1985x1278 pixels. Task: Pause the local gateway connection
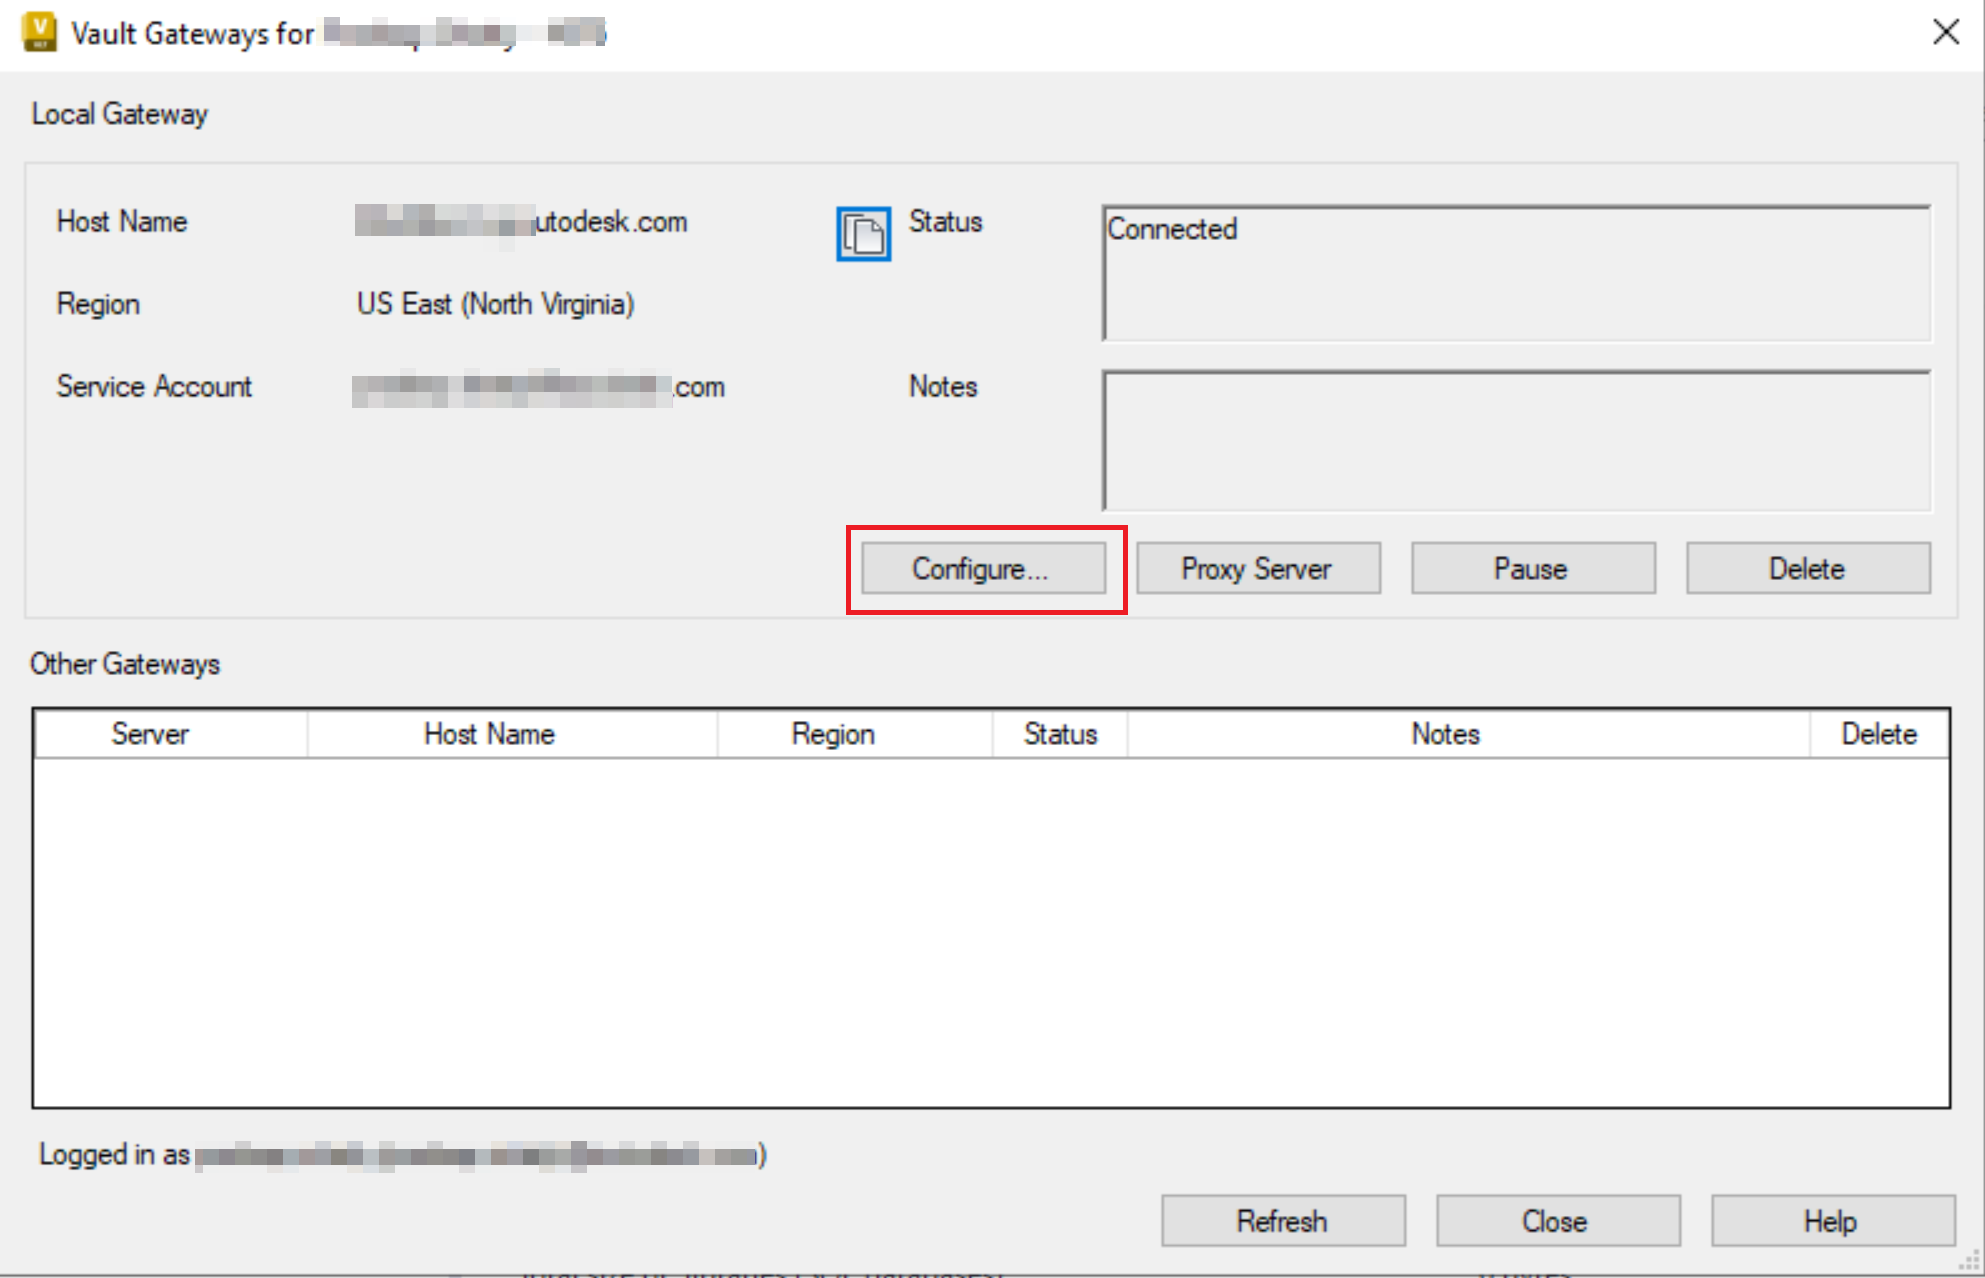tap(1532, 568)
